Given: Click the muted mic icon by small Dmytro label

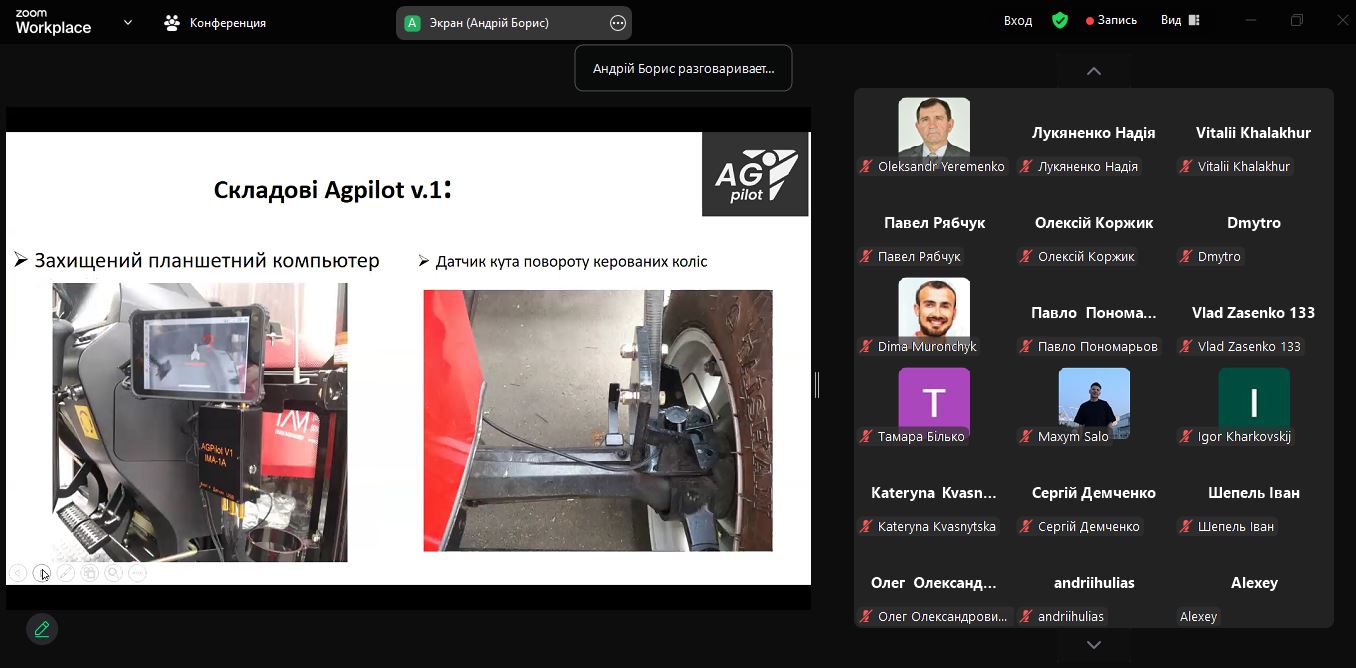Looking at the screenshot, I should pos(1186,257).
